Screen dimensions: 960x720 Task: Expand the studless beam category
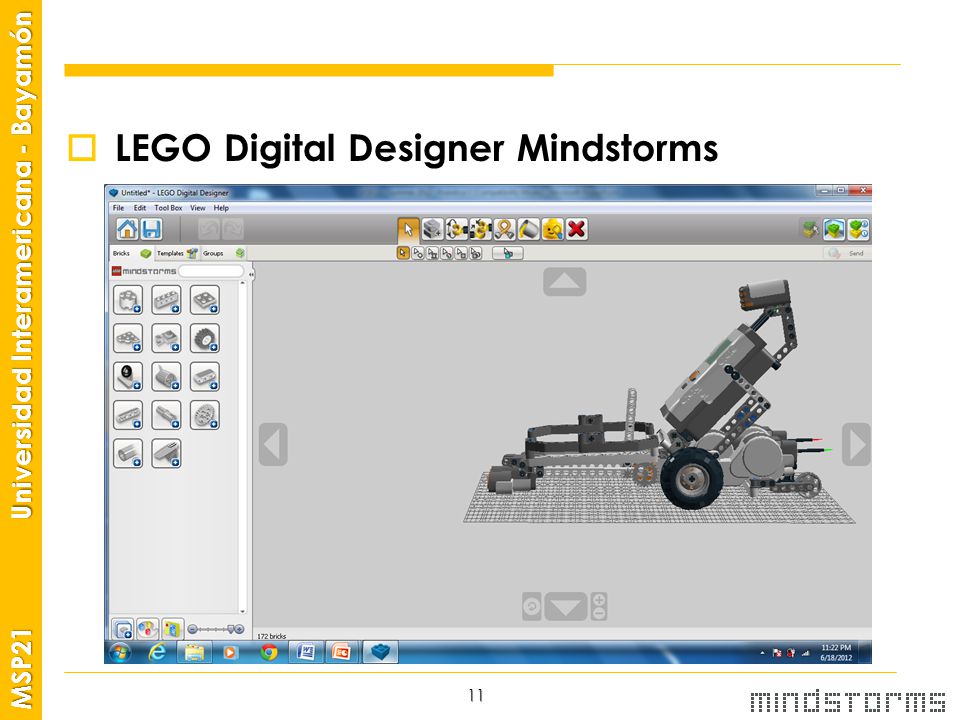pyautogui.click(x=204, y=377)
